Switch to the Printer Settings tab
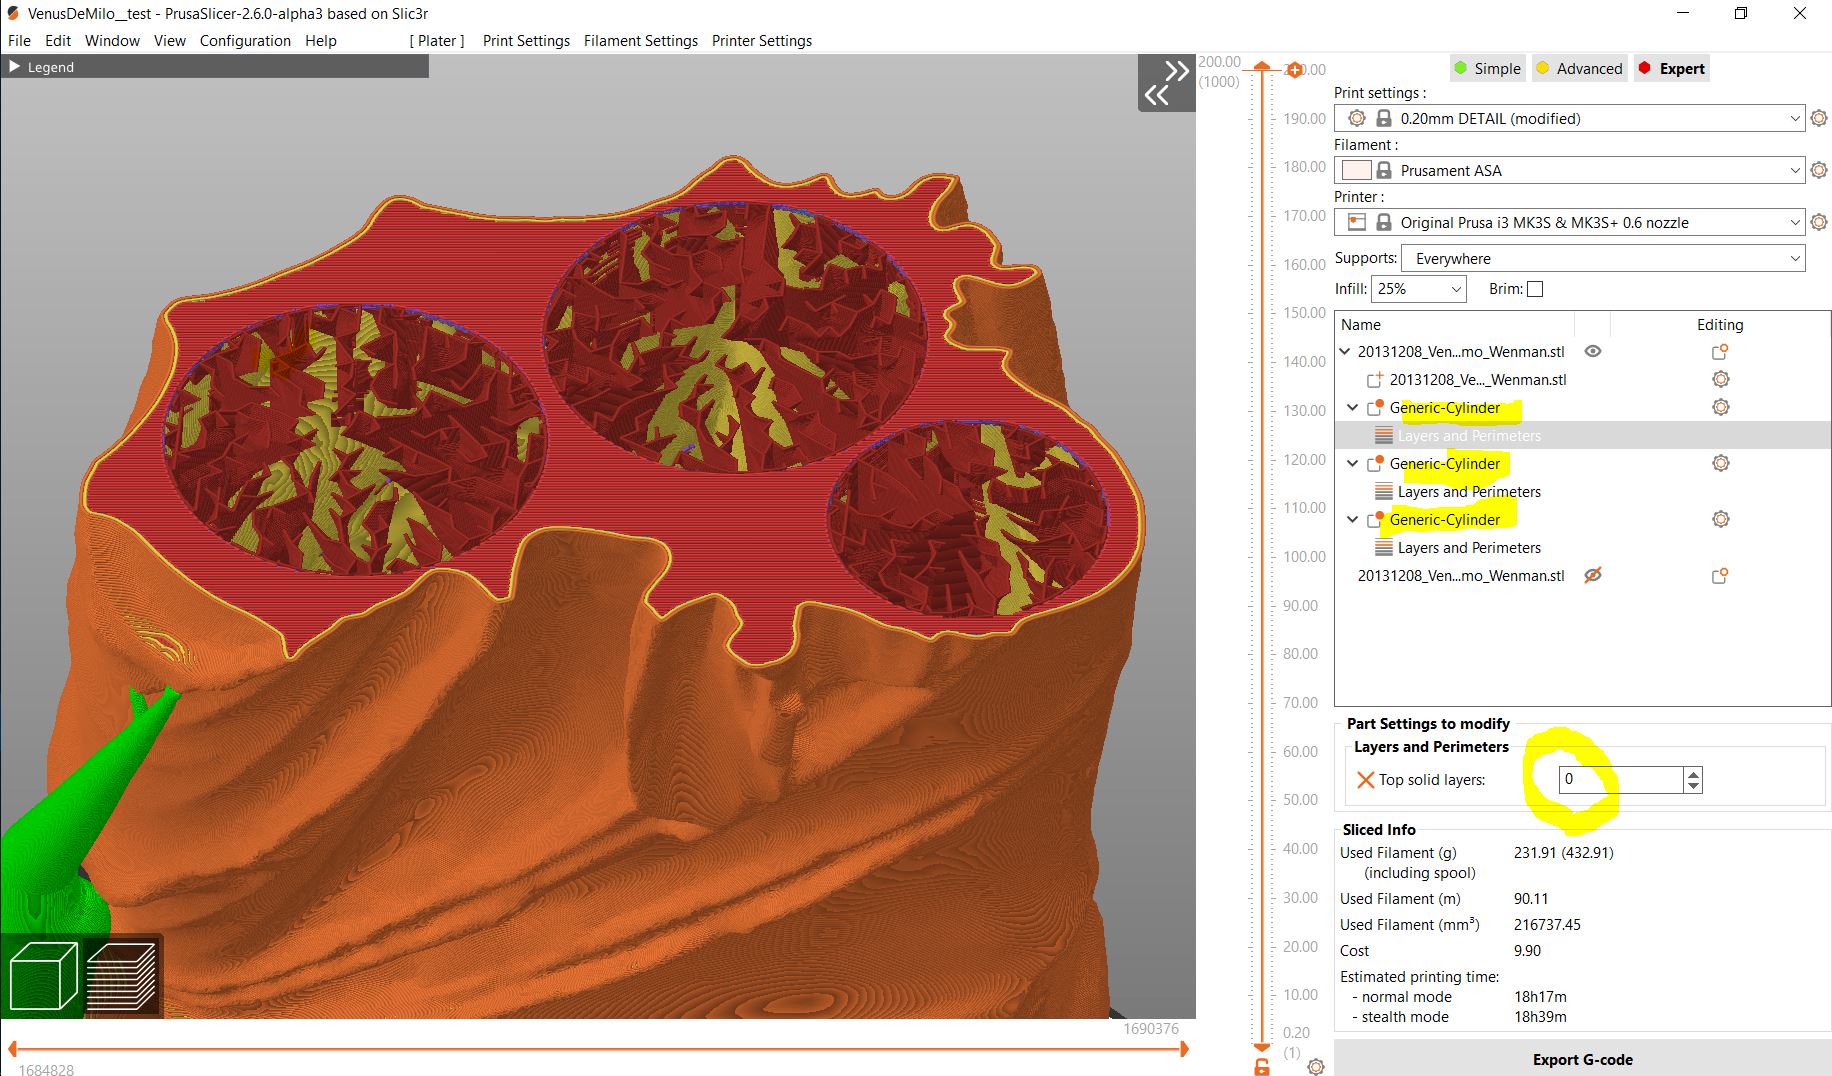This screenshot has width=1832, height=1076. click(762, 41)
